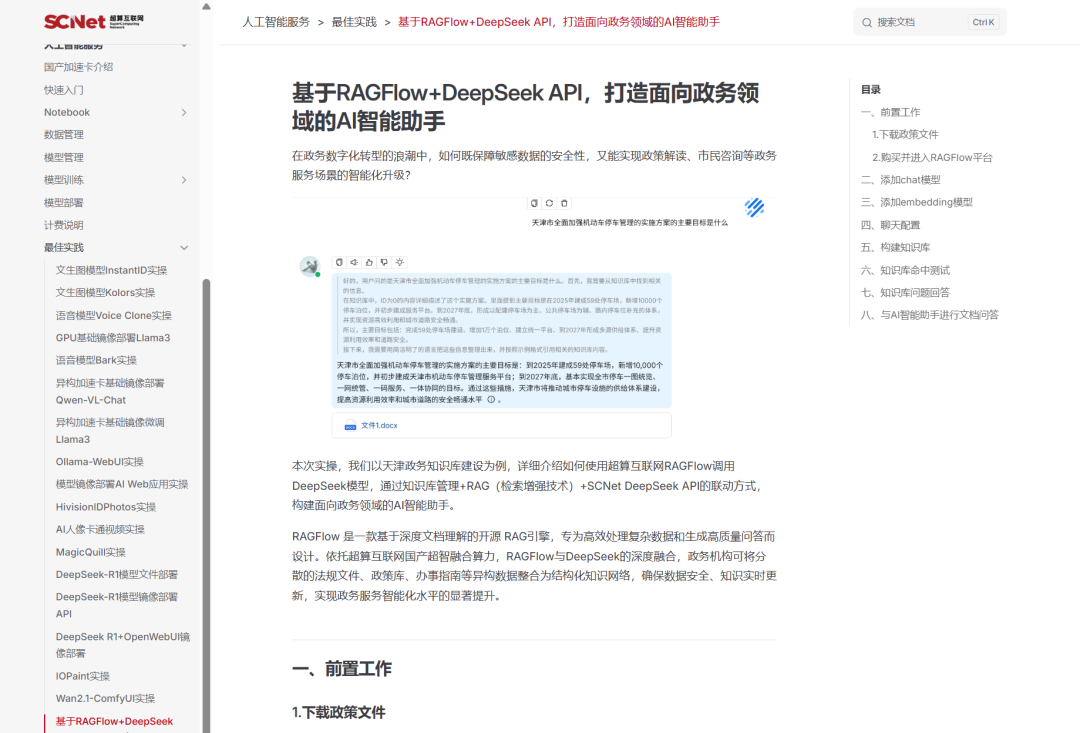Screen dimensions: 1080x733
Task: Open DeepSeek R1+OpenWebUI镜像部署 page
Action: point(123,645)
